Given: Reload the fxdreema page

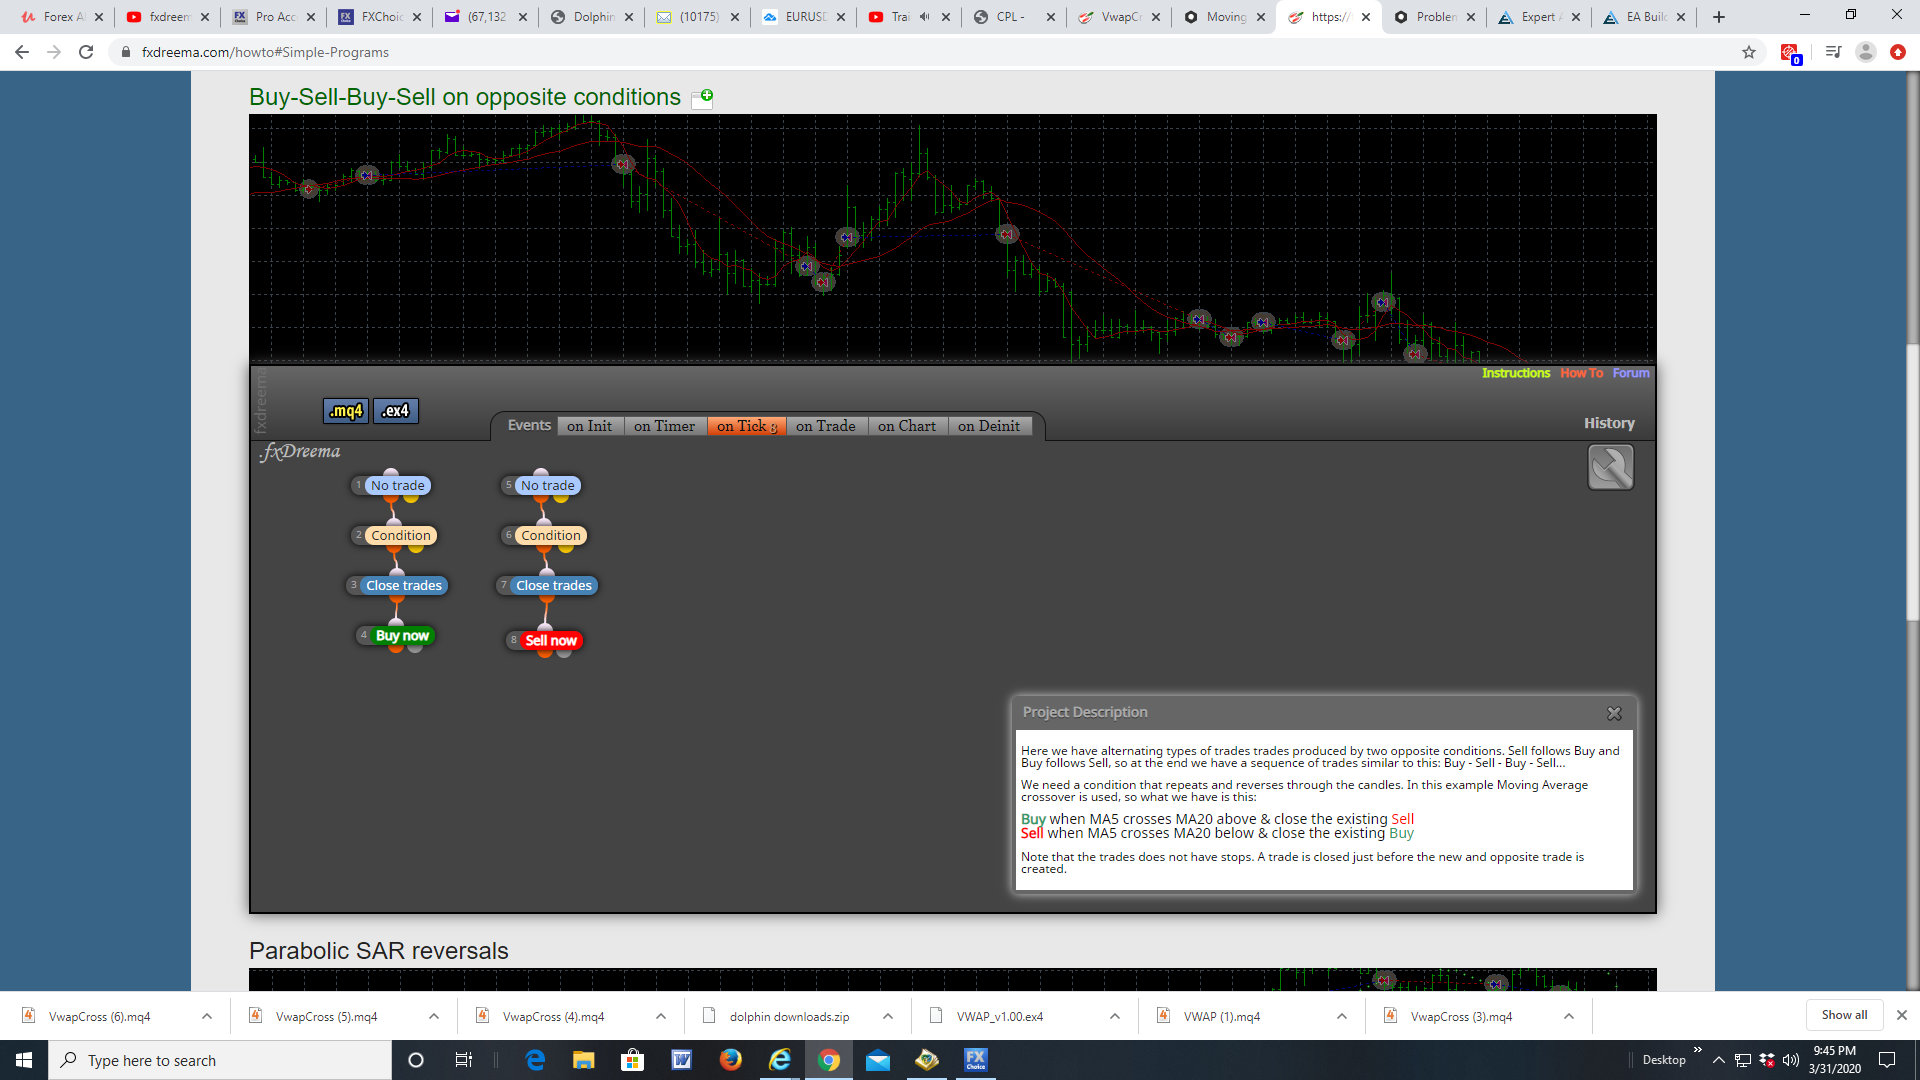Looking at the screenshot, I should point(86,52).
